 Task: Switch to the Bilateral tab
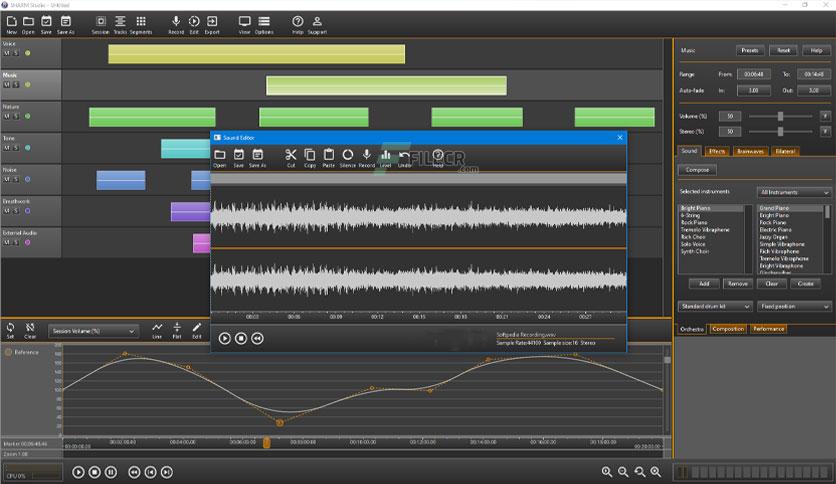tap(785, 151)
